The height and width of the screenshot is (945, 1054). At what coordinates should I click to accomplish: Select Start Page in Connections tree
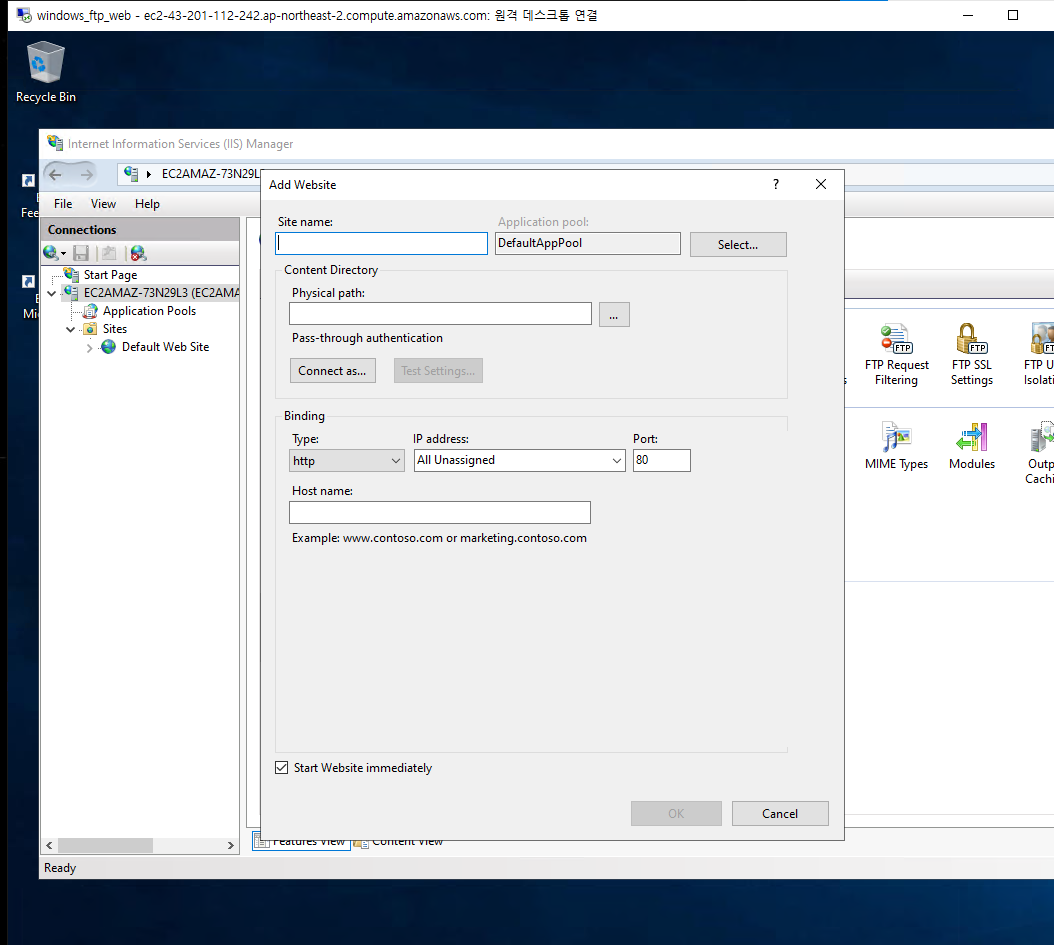click(x=110, y=275)
